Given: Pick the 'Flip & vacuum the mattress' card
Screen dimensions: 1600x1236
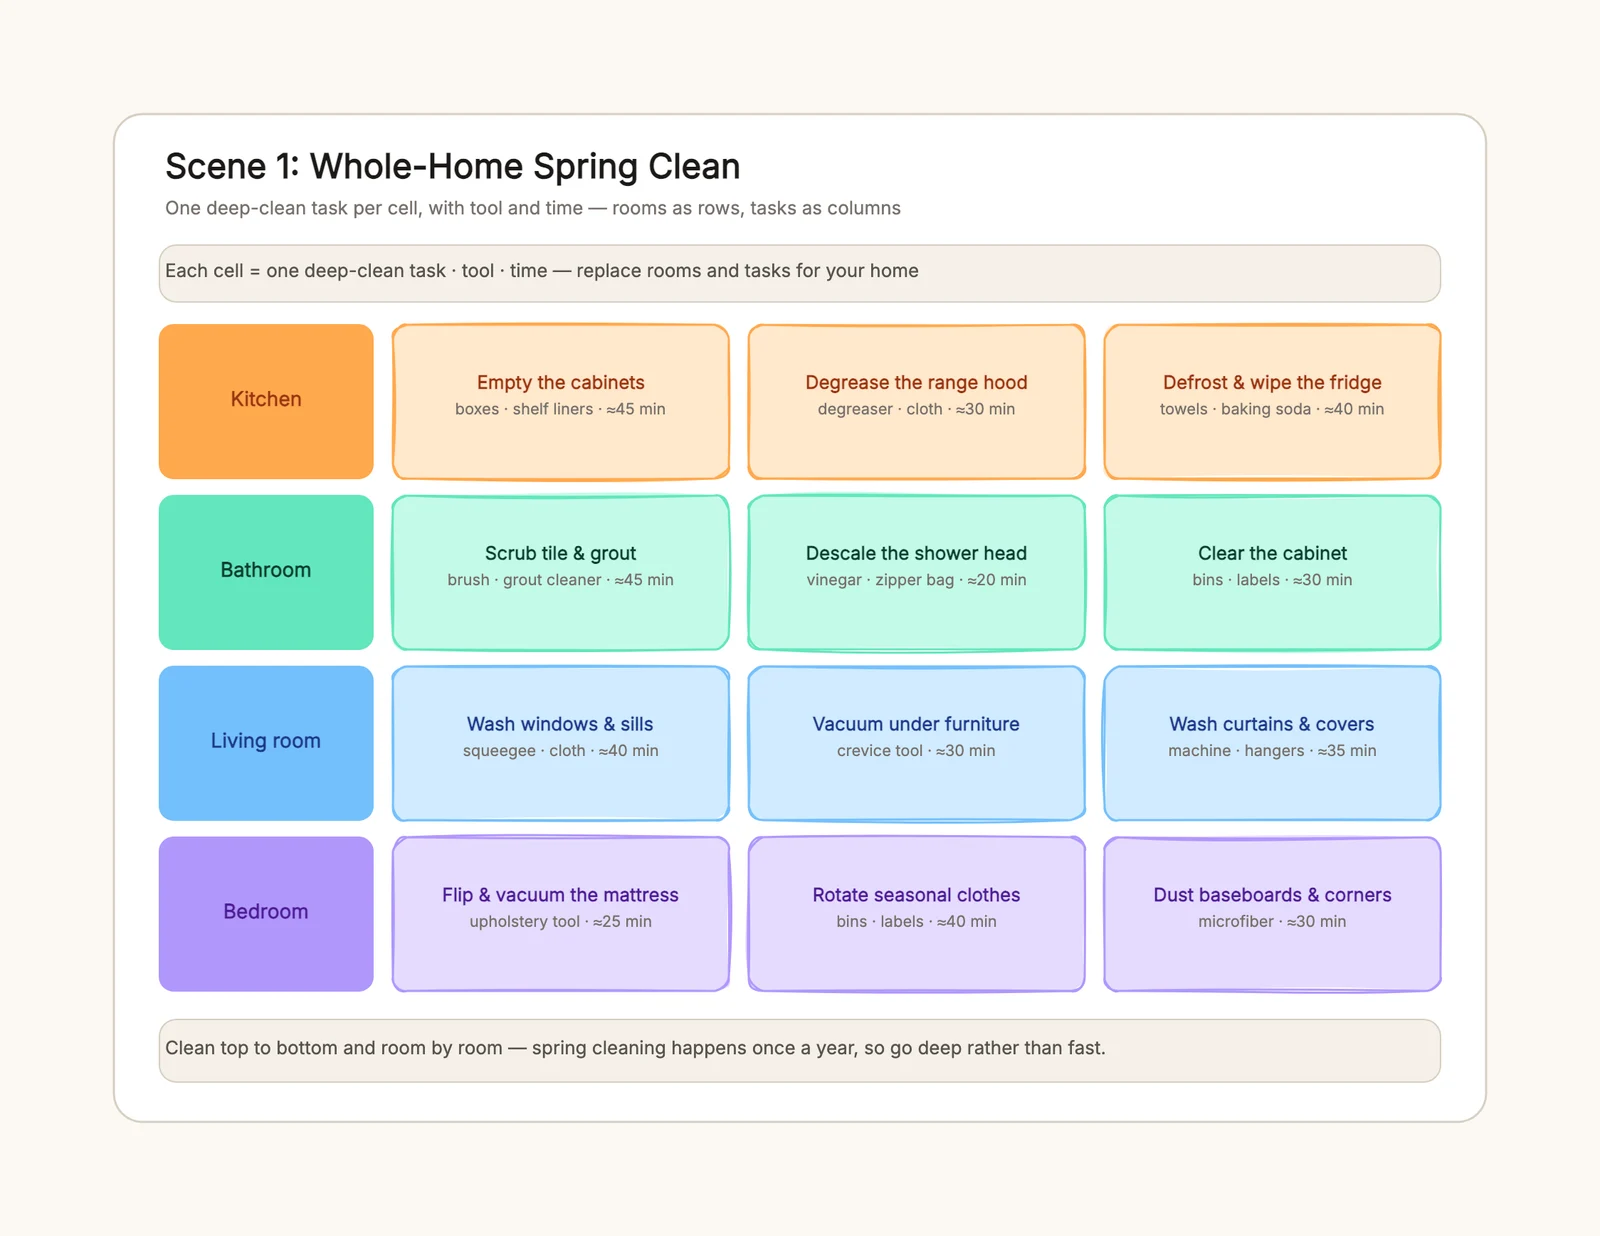Looking at the screenshot, I should point(561,914).
